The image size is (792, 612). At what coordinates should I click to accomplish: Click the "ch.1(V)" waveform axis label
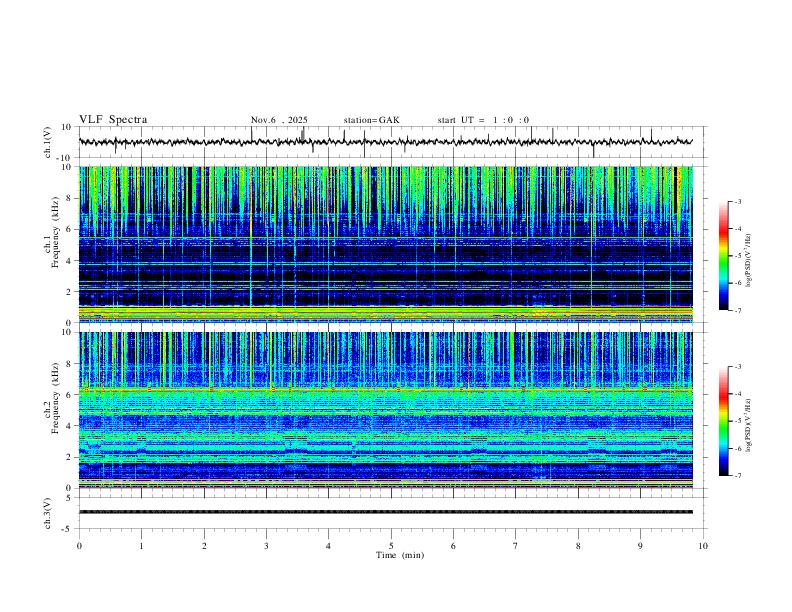[x=48, y=142]
